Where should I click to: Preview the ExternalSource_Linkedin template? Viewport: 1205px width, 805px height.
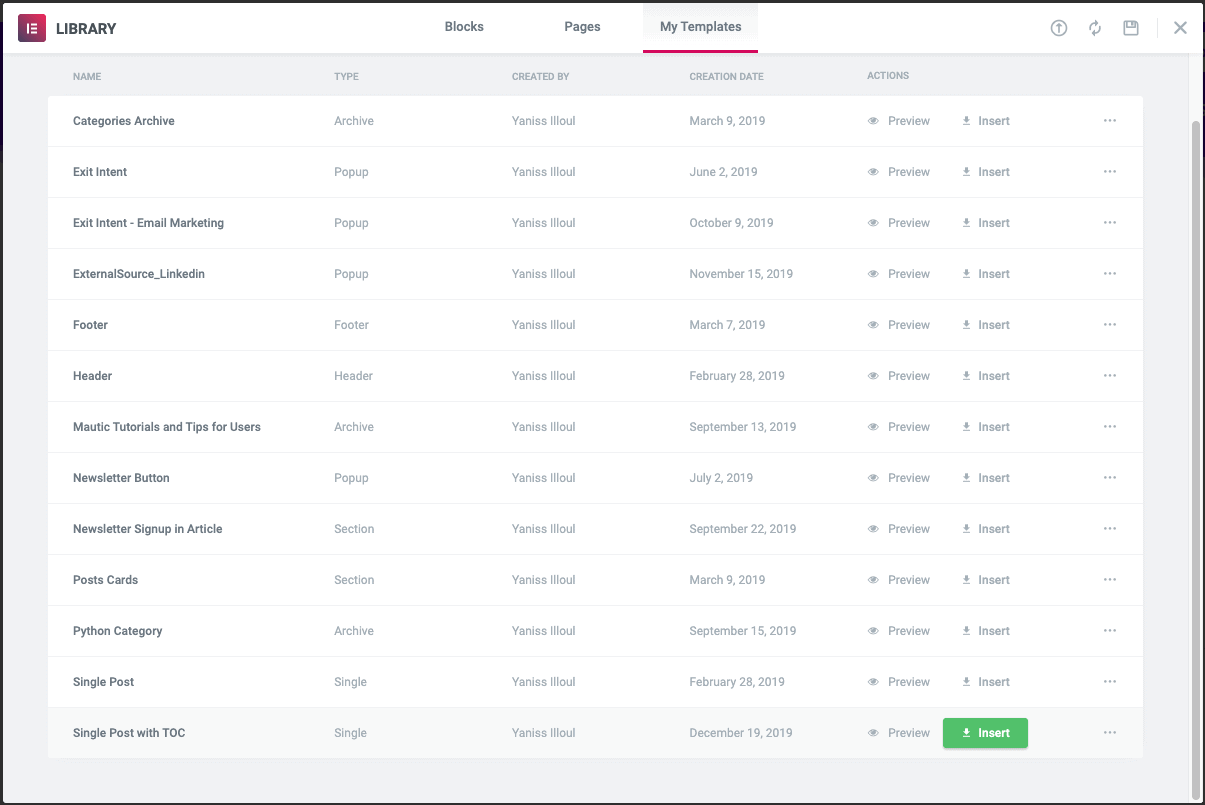(899, 274)
